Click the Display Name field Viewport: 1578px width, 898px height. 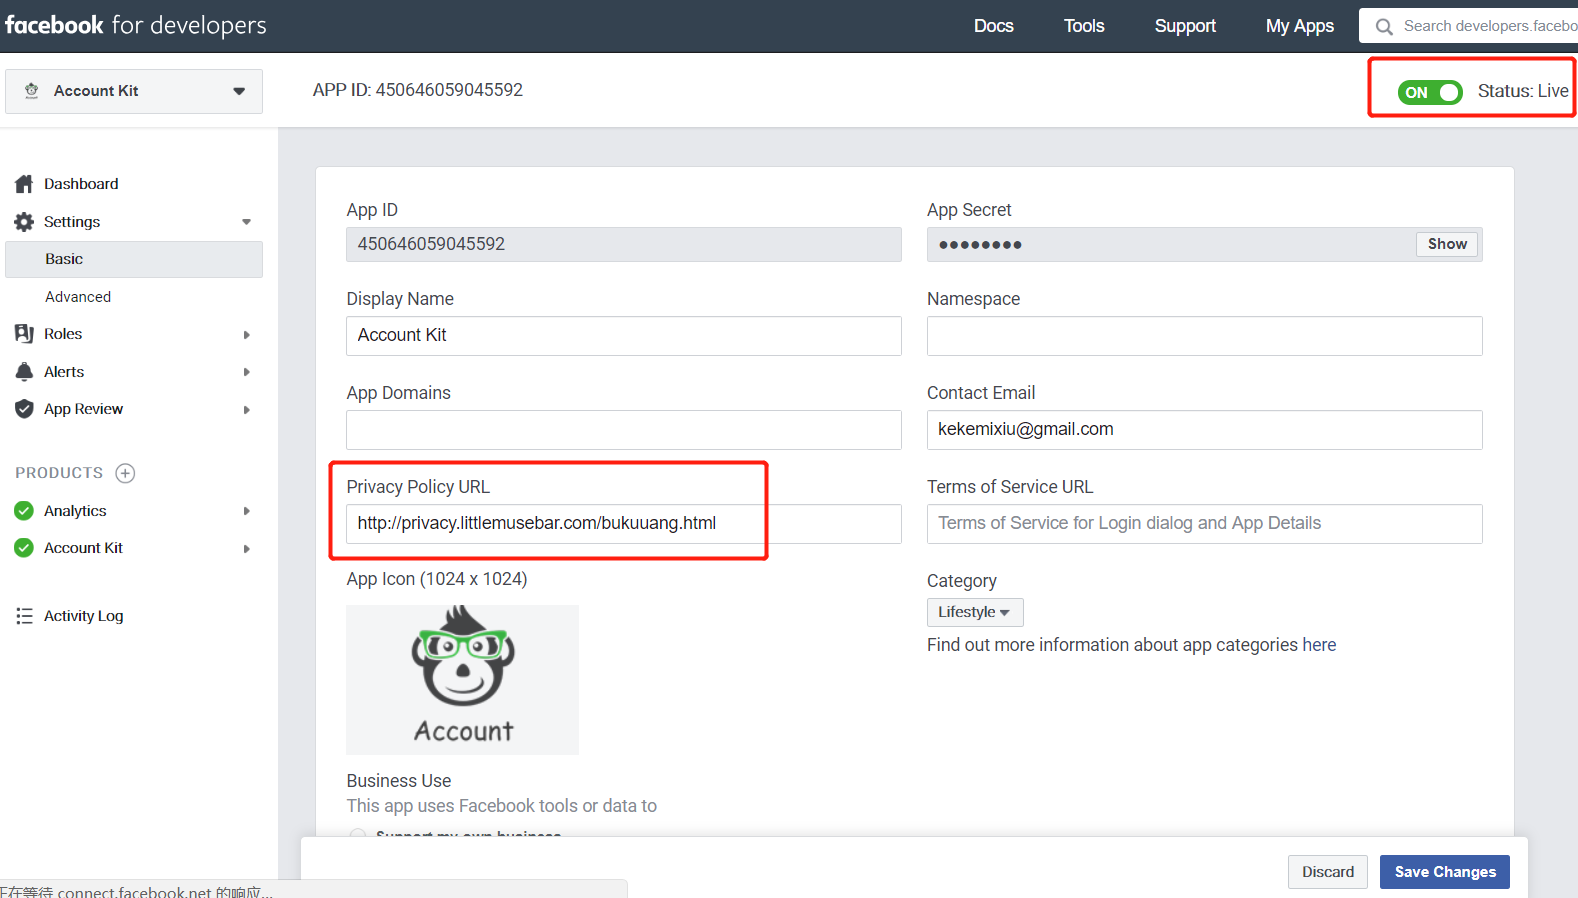(624, 336)
